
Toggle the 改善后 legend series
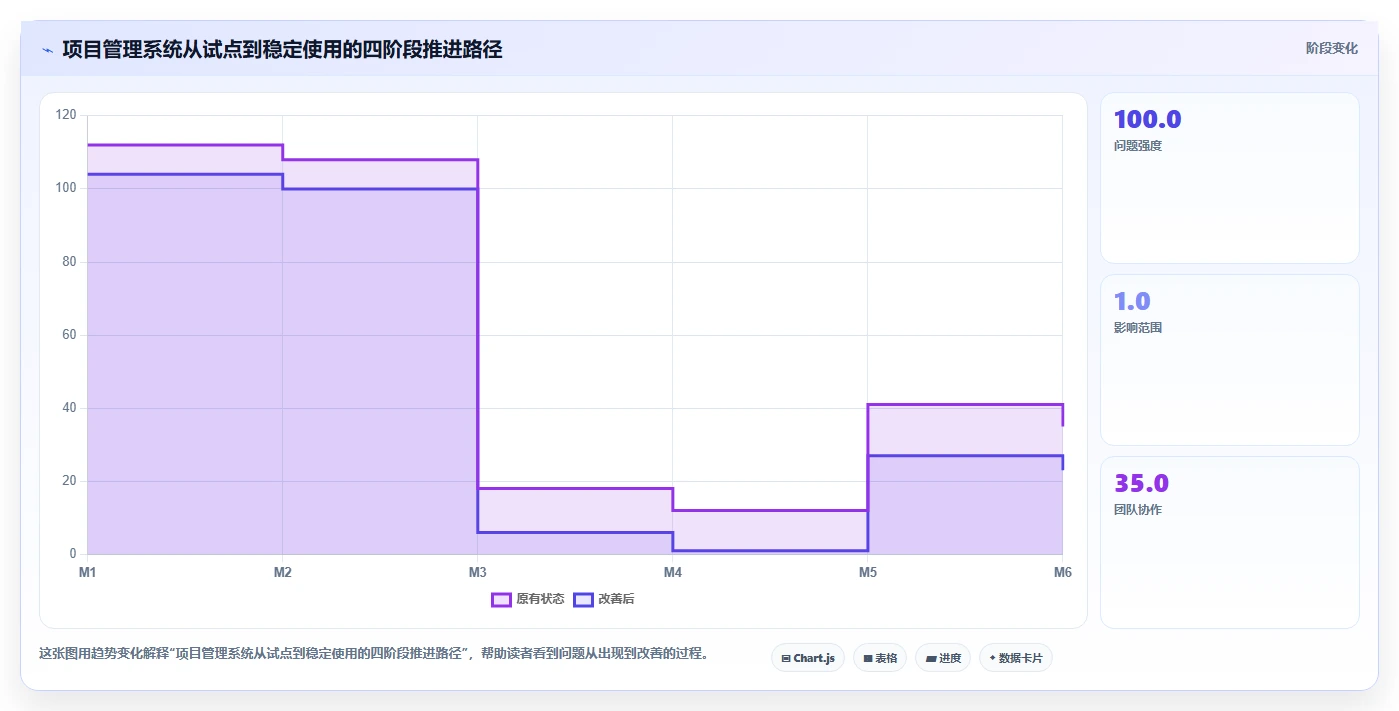pos(604,599)
